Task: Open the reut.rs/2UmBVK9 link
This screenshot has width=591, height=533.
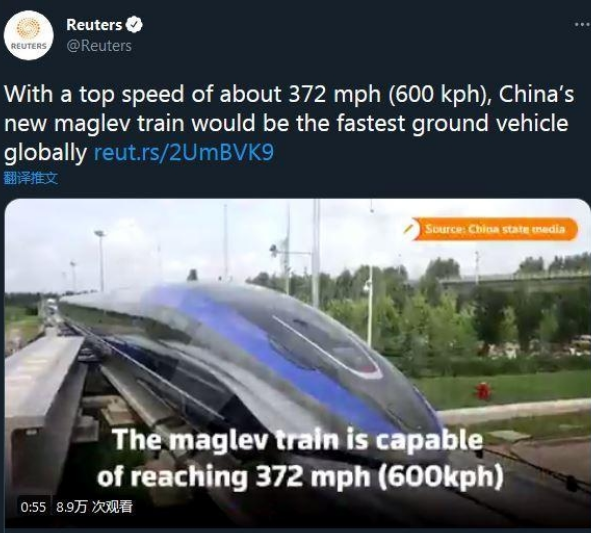Action: click(184, 153)
